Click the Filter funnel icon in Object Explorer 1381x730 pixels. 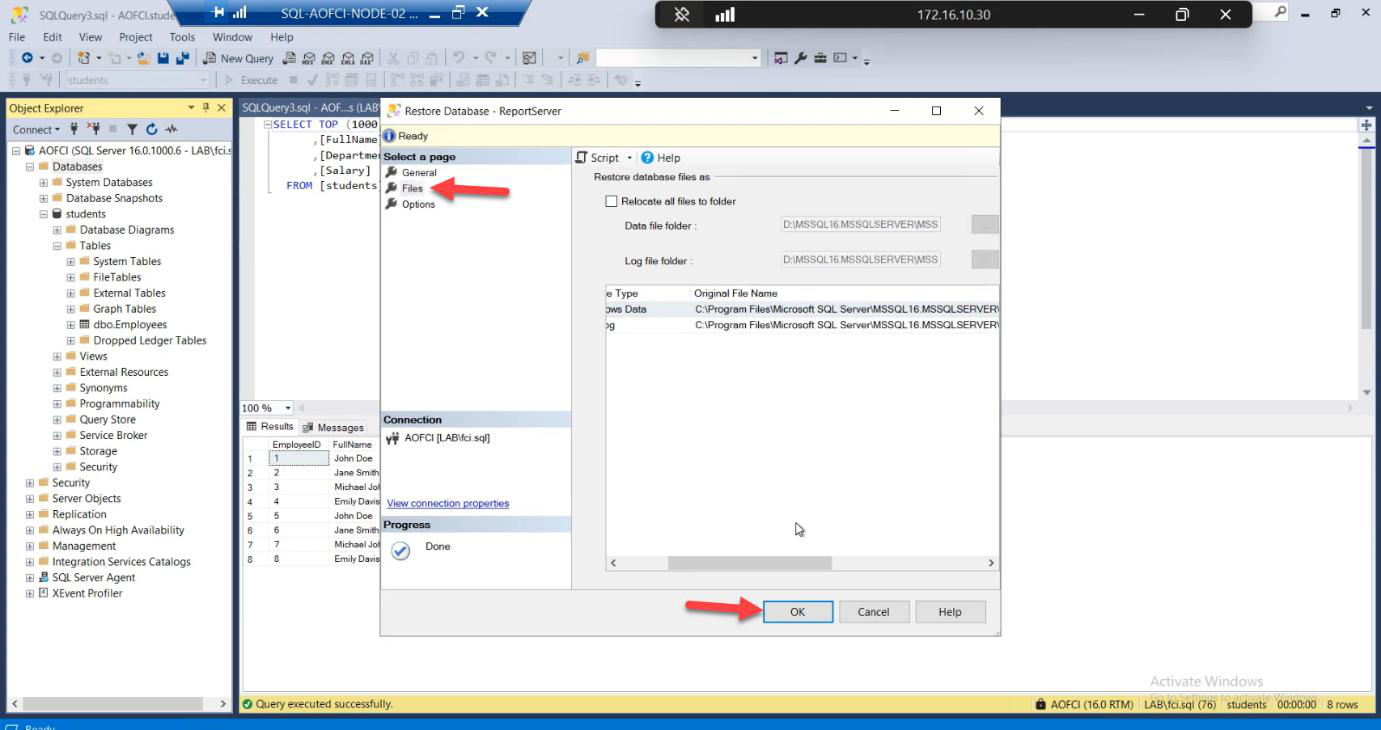(132, 129)
